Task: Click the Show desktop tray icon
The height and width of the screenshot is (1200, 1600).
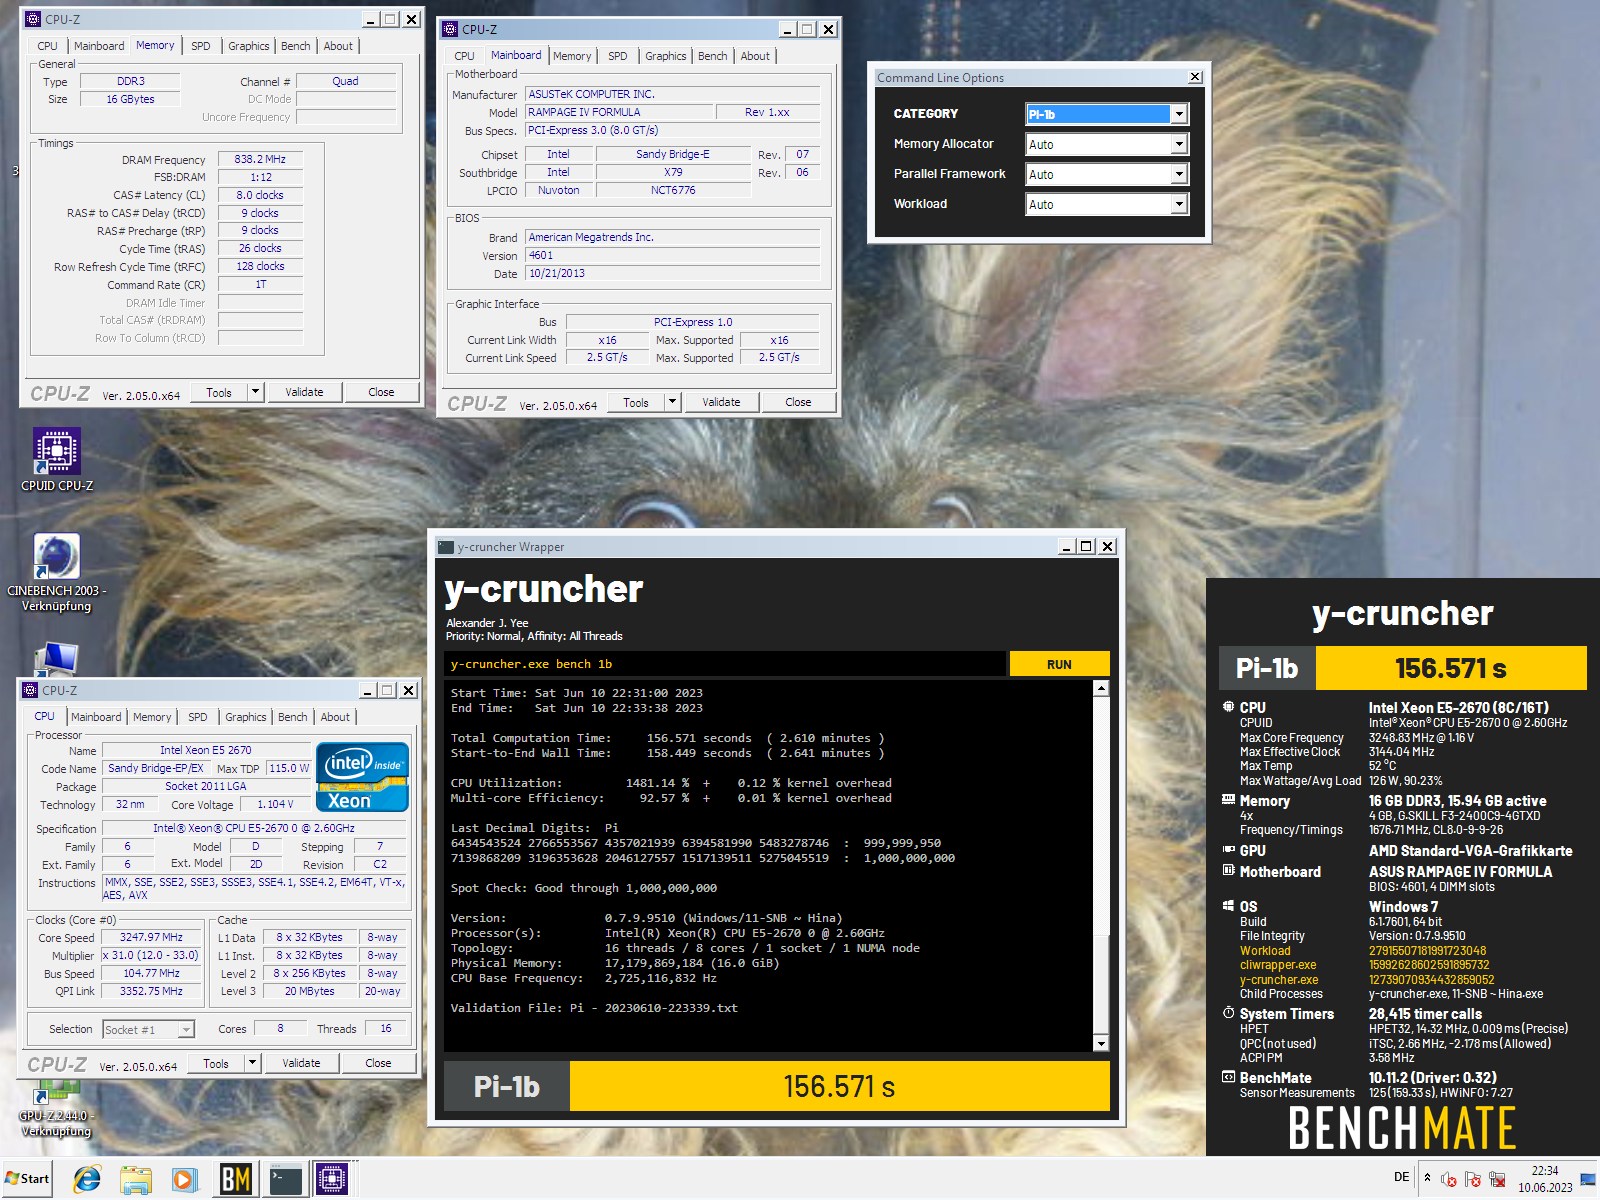Action: click(x=1589, y=1179)
